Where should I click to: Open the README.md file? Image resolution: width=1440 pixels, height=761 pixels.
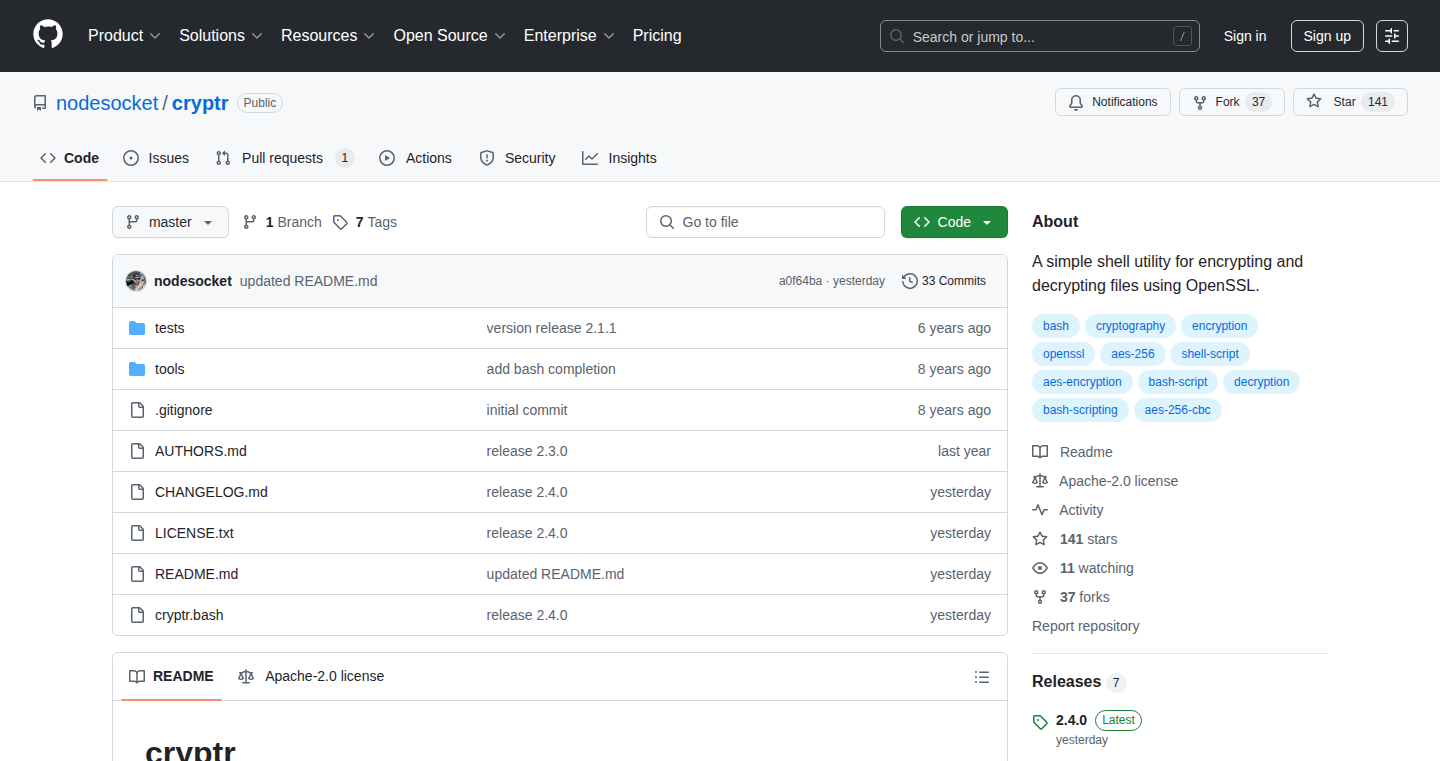[x=197, y=574]
